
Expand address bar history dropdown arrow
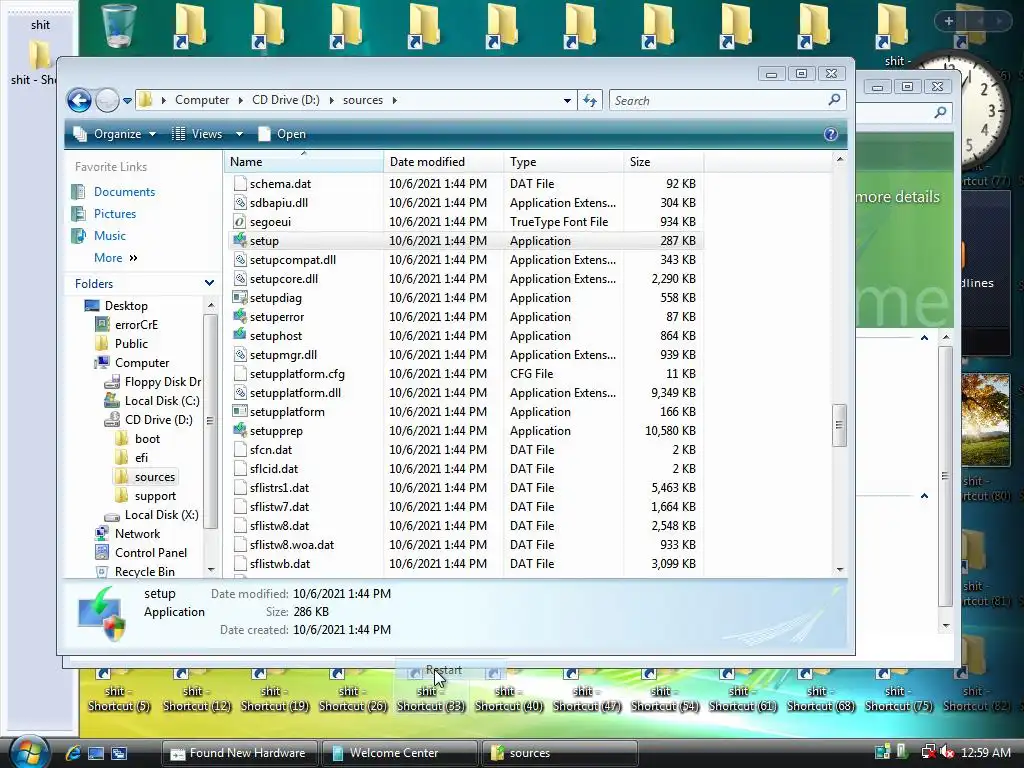tap(567, 101)
